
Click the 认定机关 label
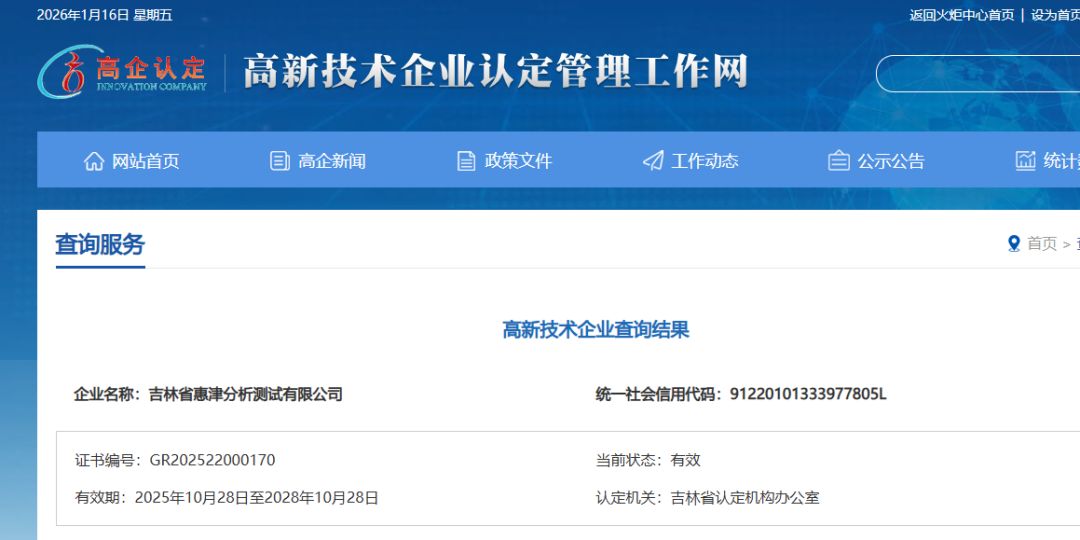(x=629, y=498)
